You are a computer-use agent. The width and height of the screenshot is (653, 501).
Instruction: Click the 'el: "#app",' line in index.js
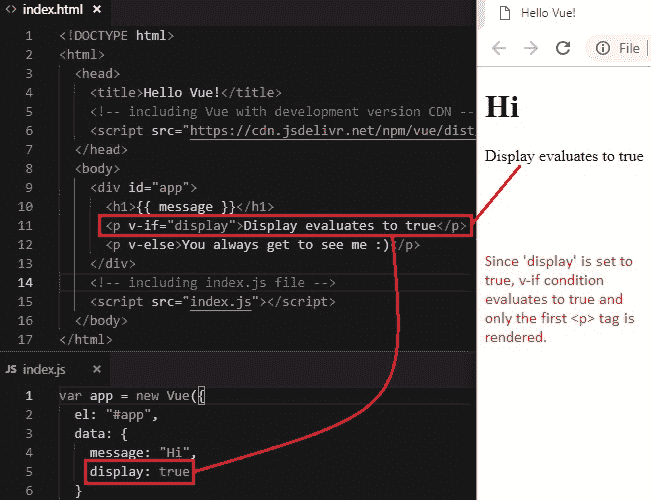pyautogui.click(x=116, y=415)
